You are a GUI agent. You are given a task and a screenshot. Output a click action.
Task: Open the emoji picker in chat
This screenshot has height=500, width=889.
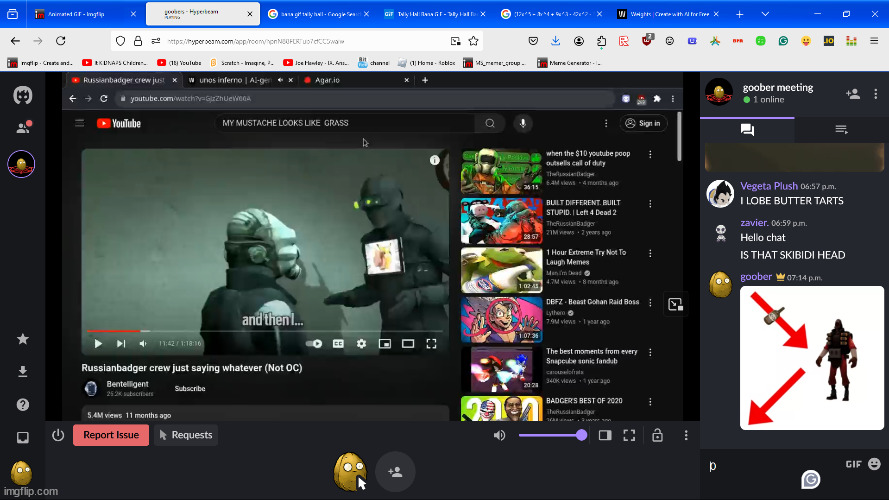[875, 464]
